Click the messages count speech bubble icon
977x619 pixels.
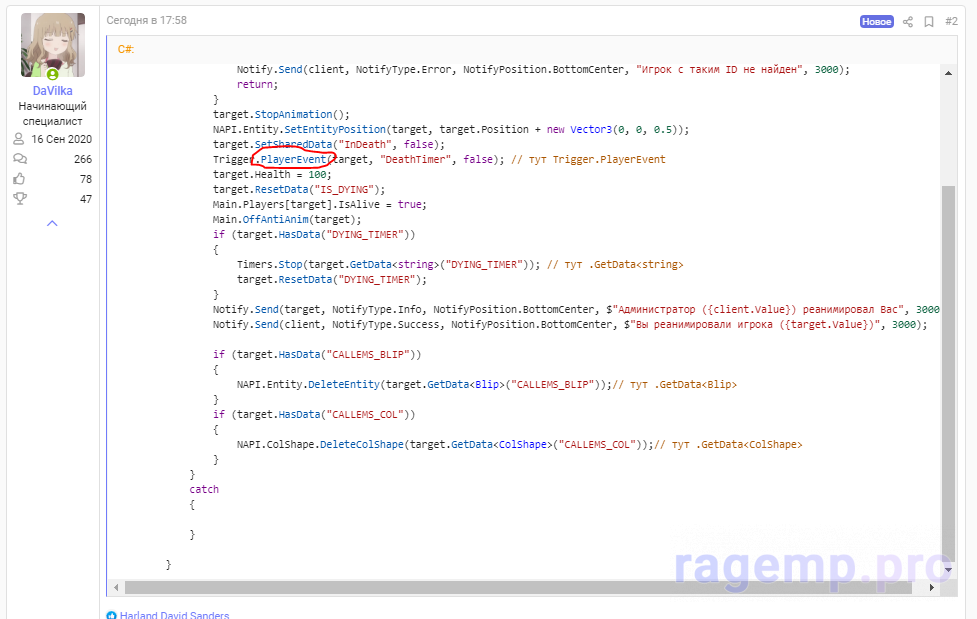coord(19,159)
